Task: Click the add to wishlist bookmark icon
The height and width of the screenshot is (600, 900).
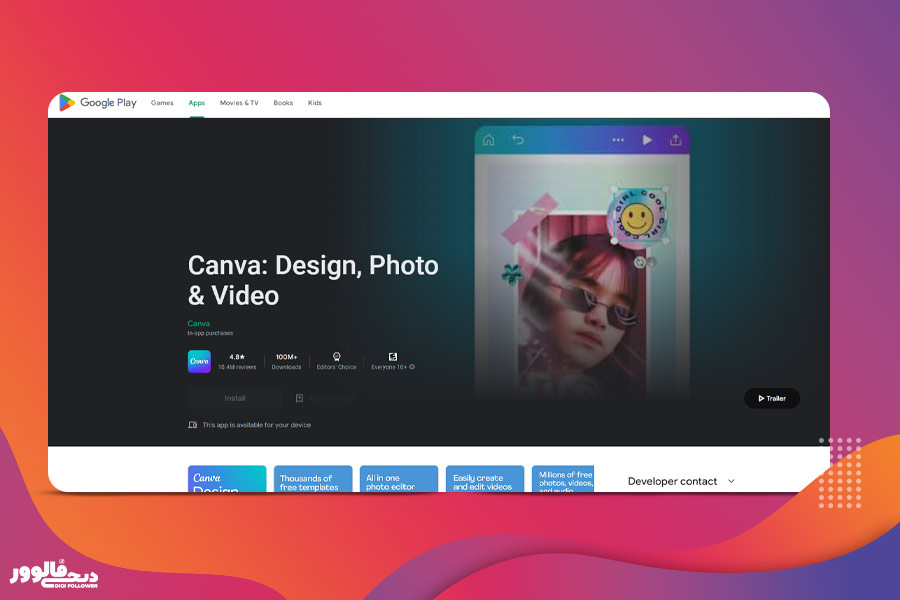Action: click(299, 398)
